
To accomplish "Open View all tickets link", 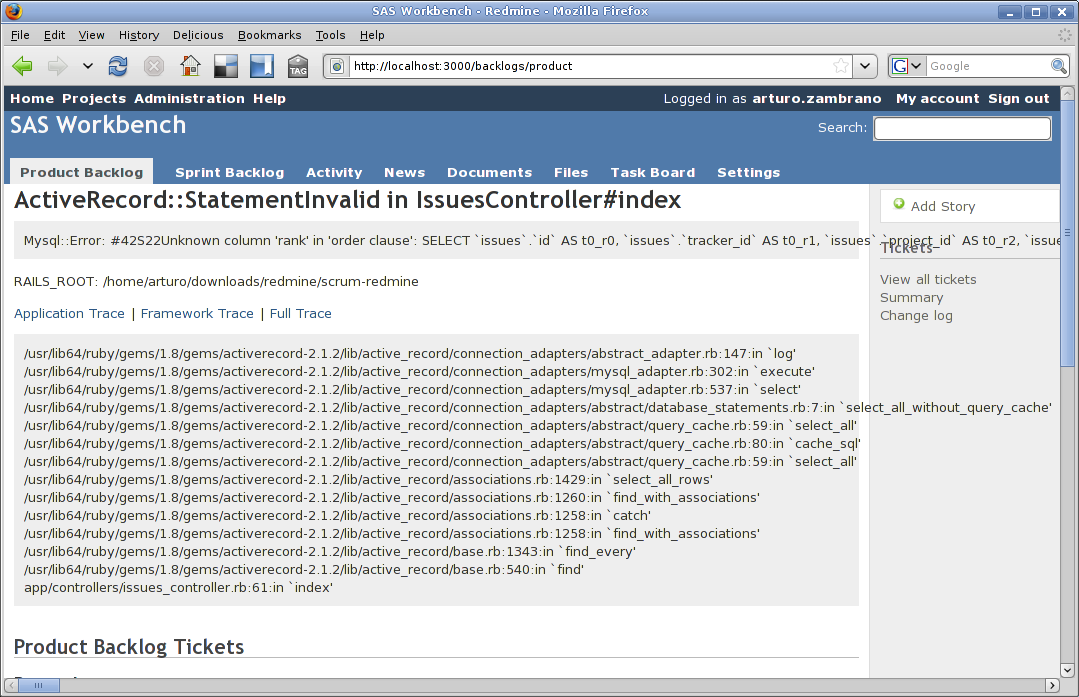I will (x=928, y=279).
